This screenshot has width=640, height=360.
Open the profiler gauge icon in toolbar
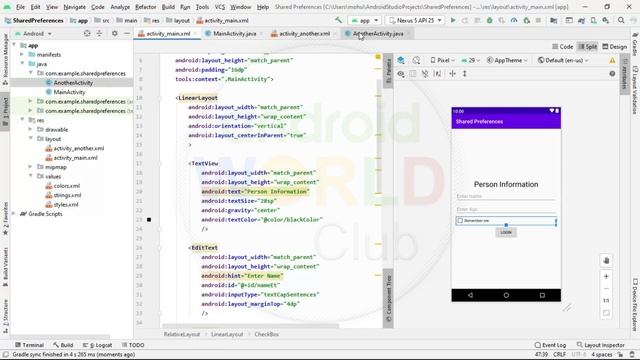(x=514, y=20)
